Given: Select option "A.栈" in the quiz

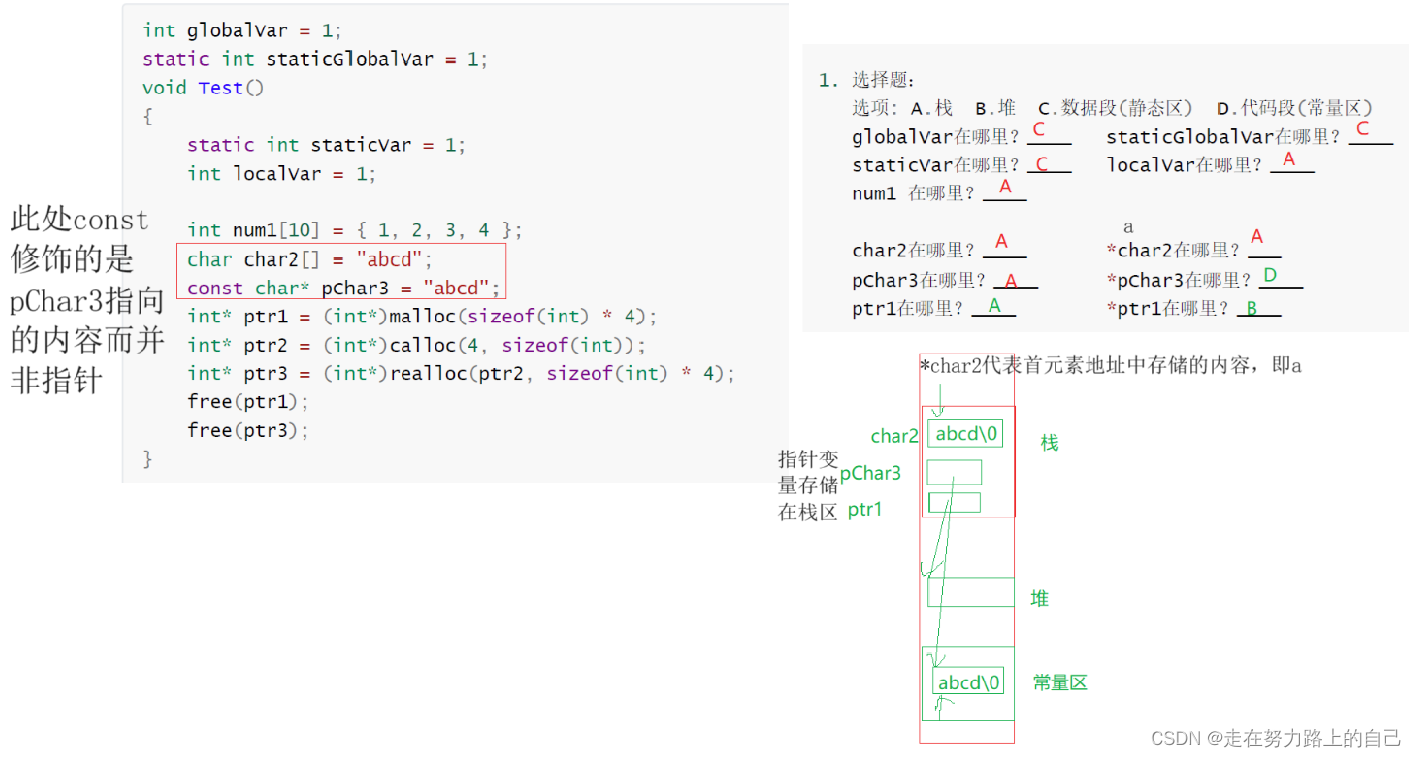Looking at the screenshot, I should (932, 108).
